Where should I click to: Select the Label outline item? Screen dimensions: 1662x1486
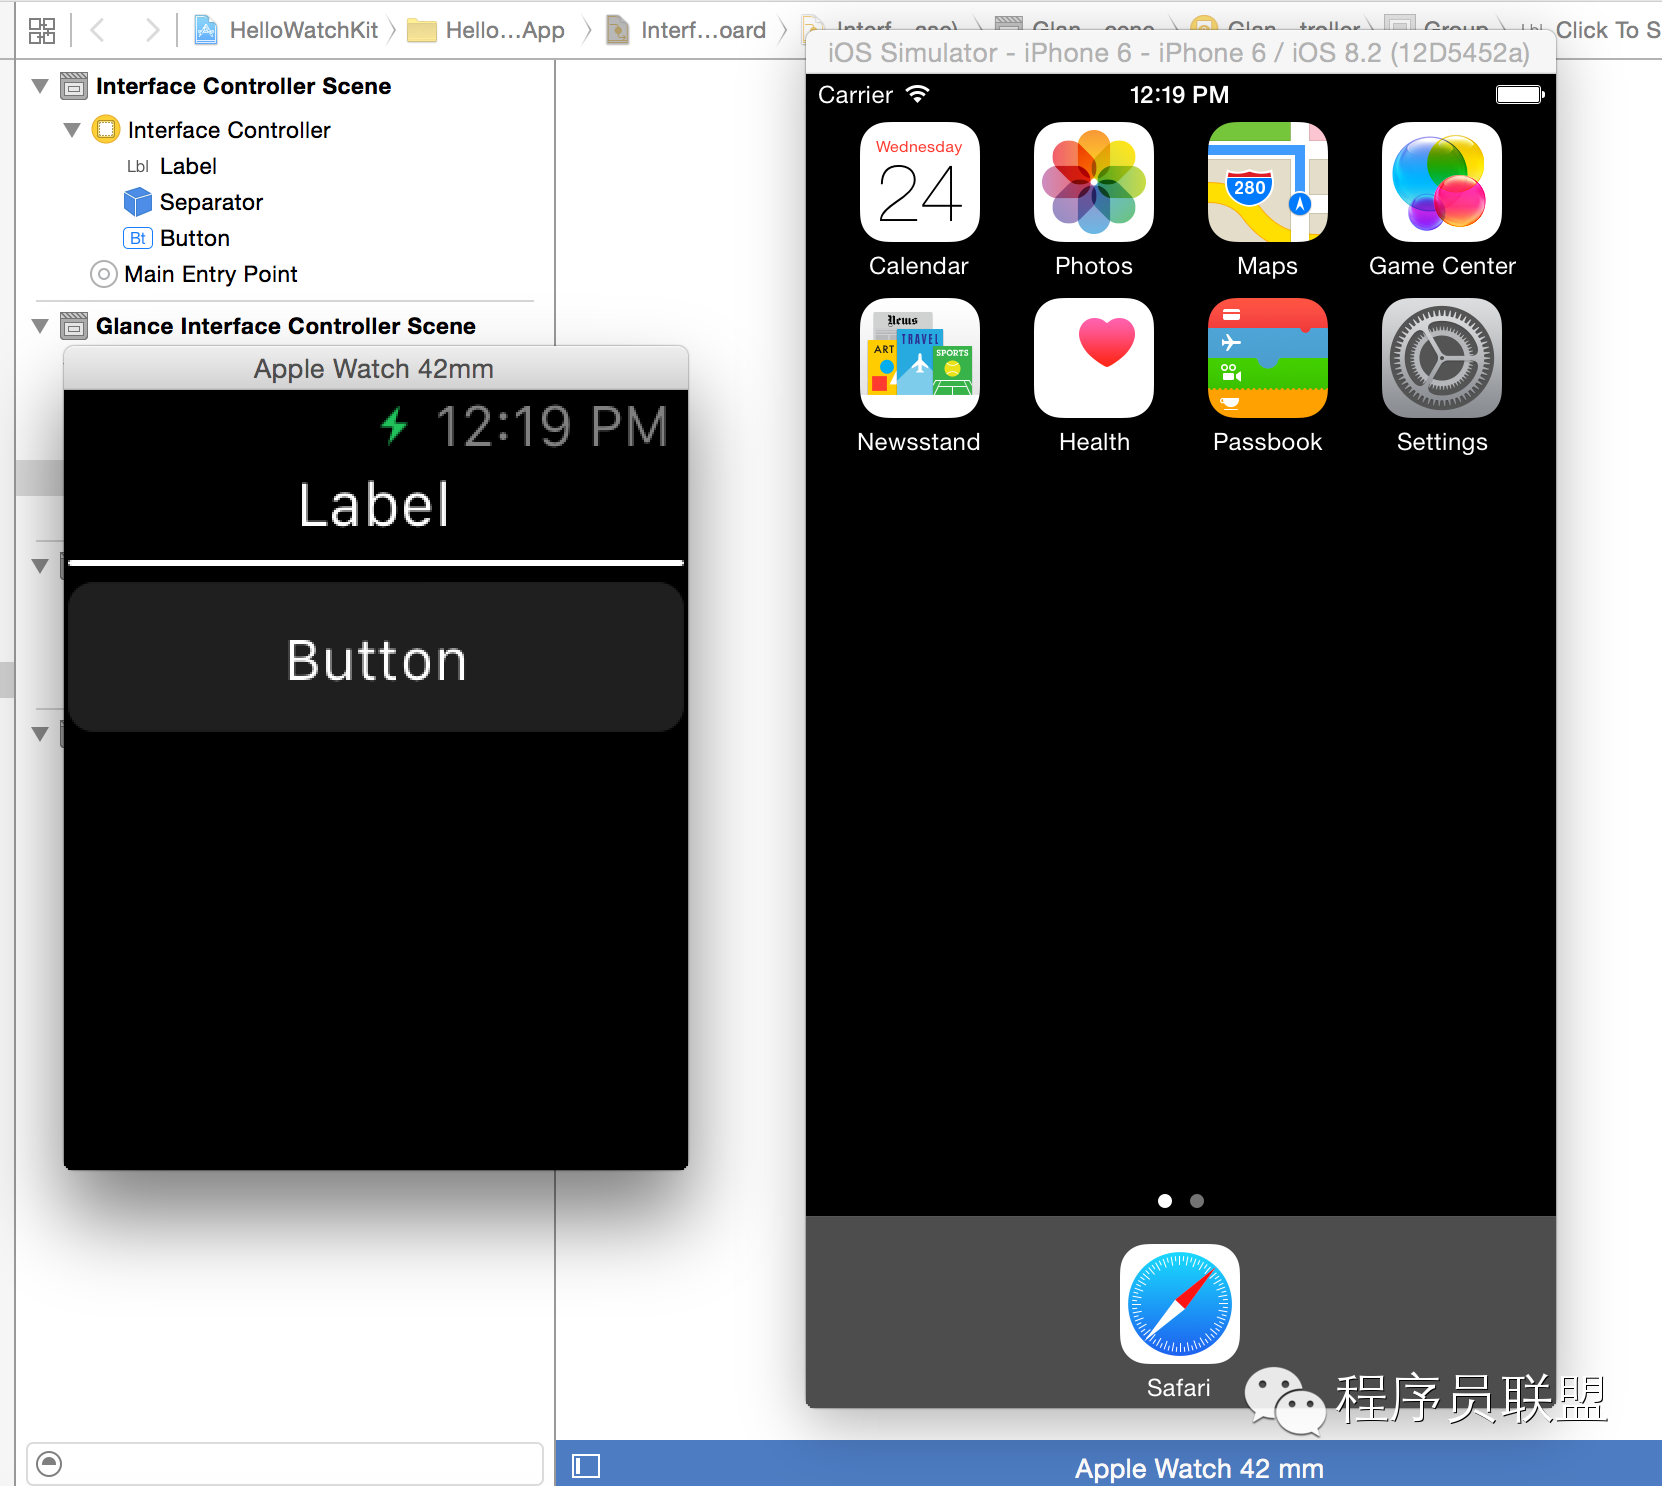coord(171,166)
